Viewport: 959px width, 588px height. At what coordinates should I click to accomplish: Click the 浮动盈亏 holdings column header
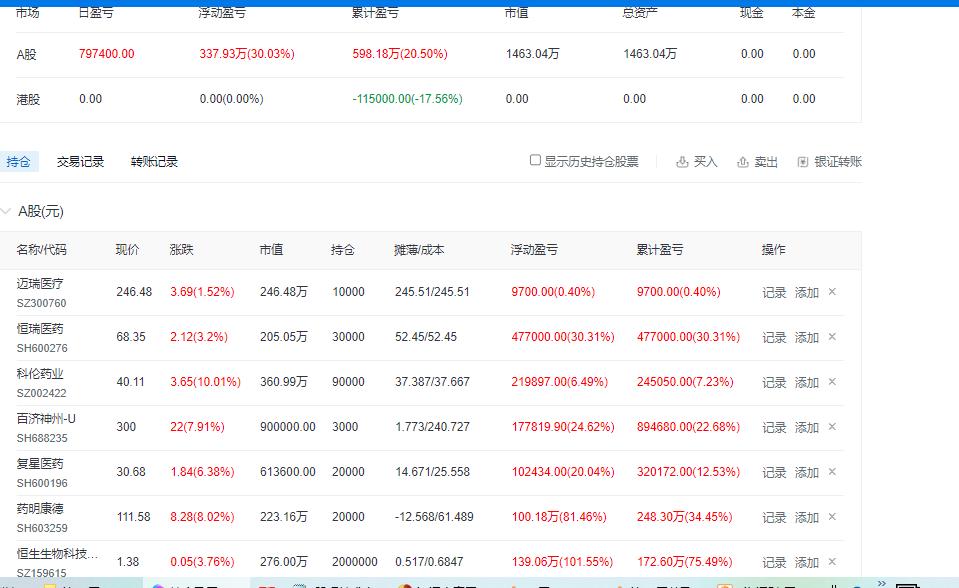[534, 250]
